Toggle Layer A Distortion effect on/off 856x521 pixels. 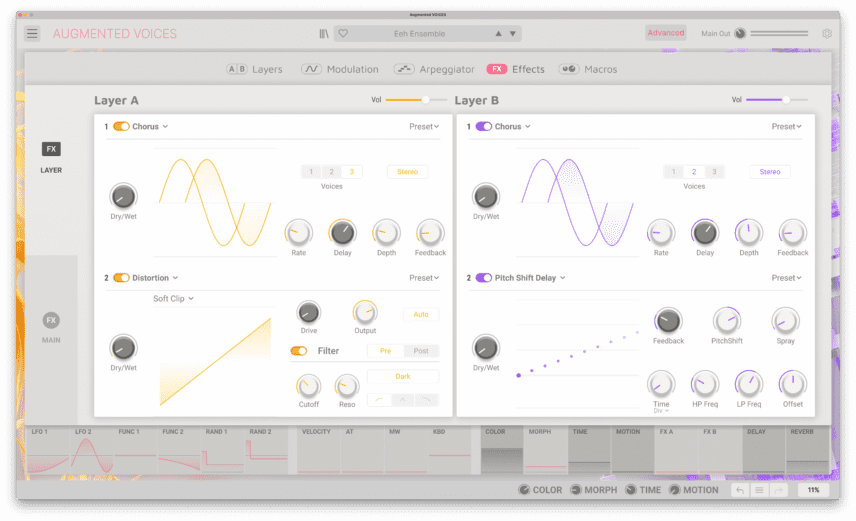[x=121, y=277]
